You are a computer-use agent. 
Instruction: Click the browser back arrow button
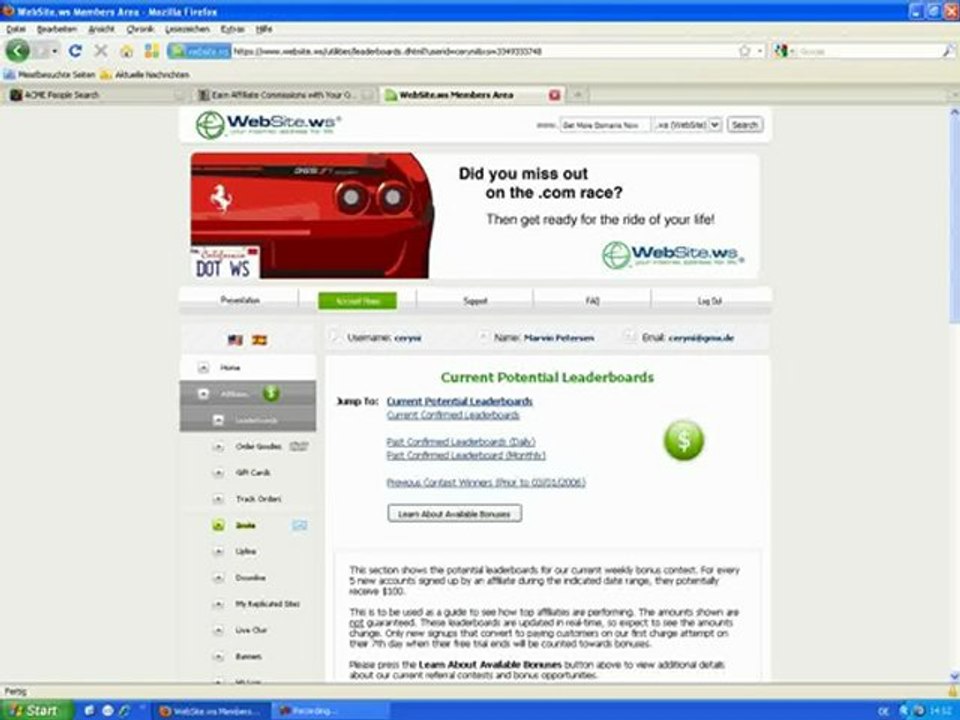click(18, 51)
